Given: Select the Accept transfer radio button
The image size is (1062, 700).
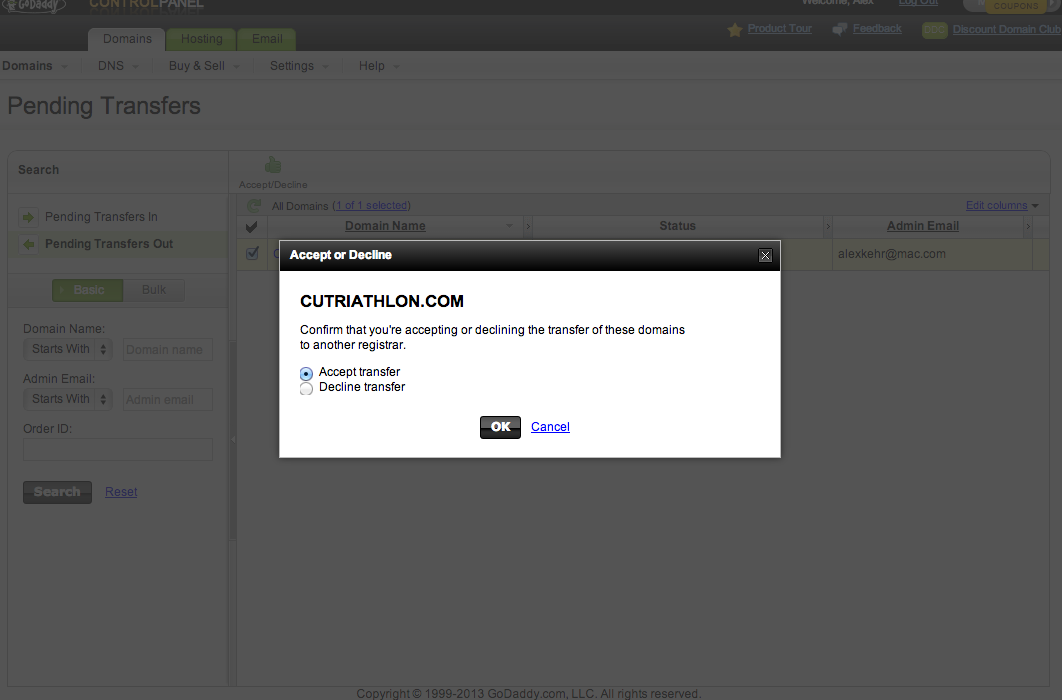Looking at the screenshot, I should (x=307, y=373).
